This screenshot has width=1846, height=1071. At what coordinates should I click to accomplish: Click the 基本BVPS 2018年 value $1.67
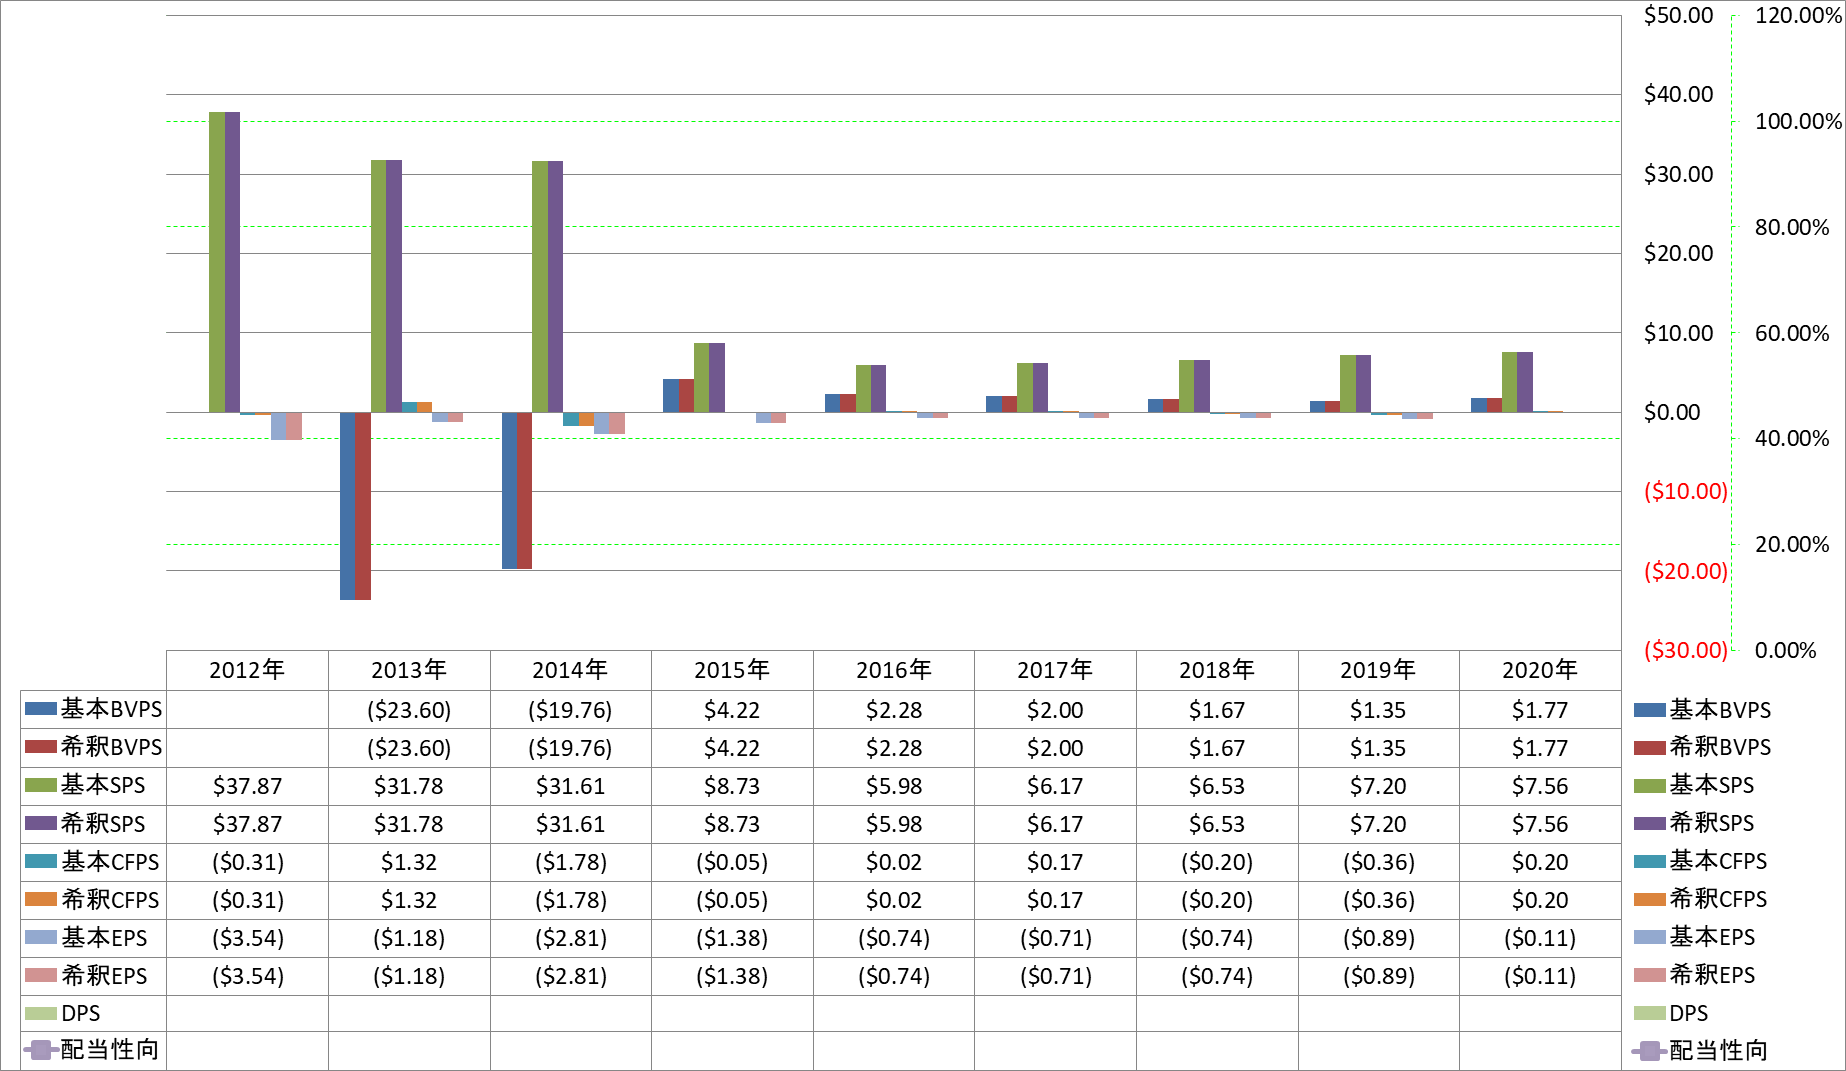[x=1217, y=710]
